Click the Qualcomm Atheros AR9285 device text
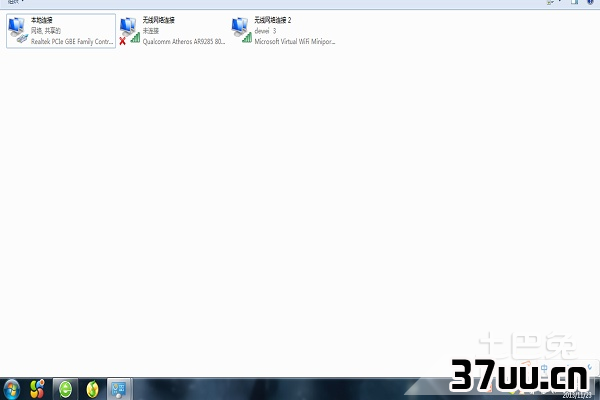 184,41
